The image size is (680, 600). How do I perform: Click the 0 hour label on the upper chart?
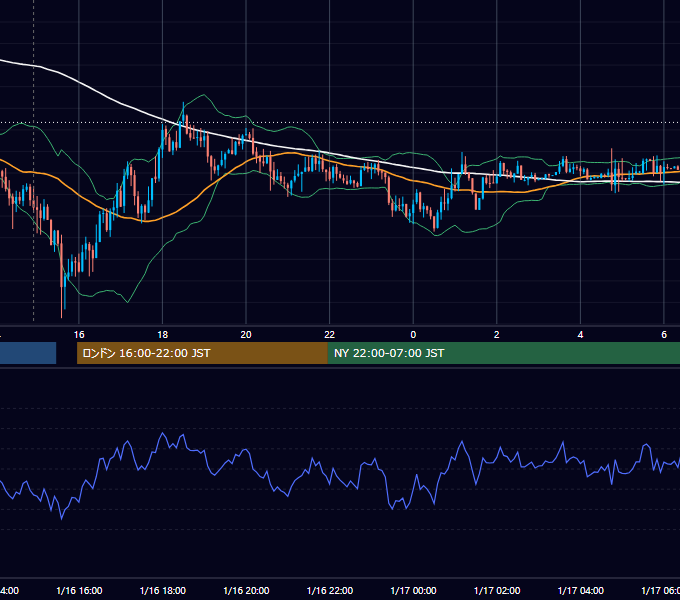[x=413, y=335]
